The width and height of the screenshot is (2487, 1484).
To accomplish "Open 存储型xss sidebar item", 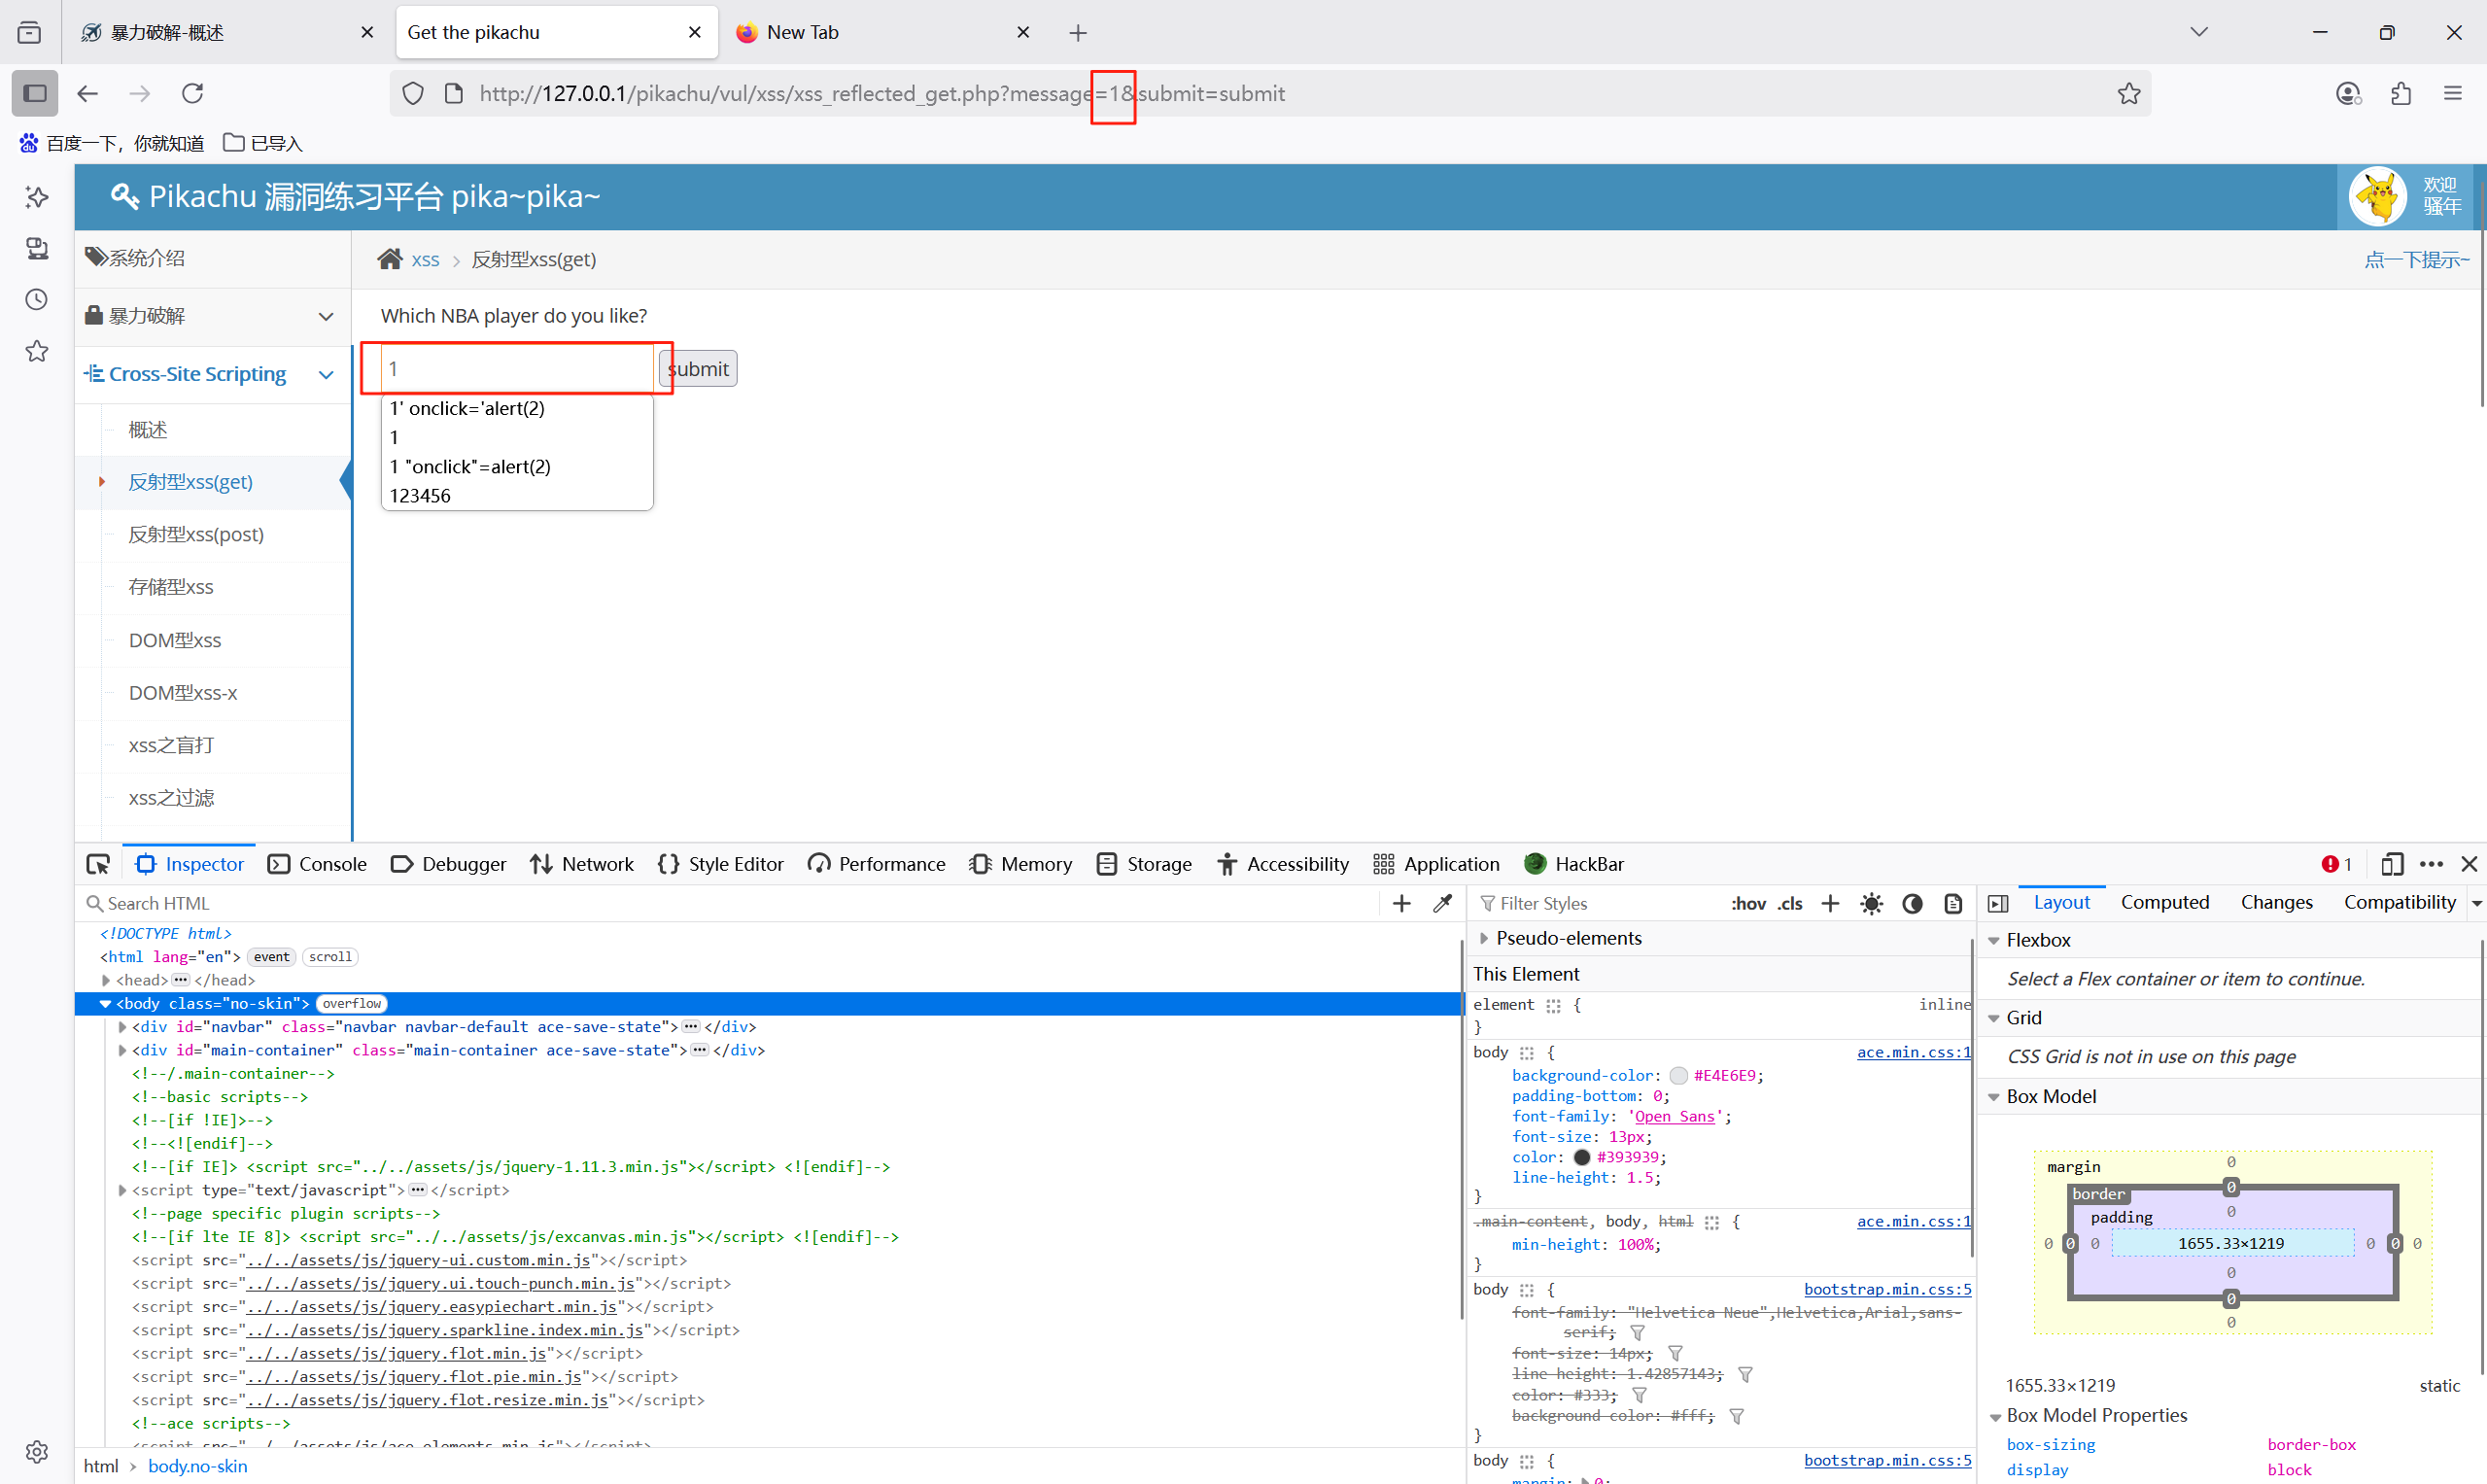I will 171,587.
